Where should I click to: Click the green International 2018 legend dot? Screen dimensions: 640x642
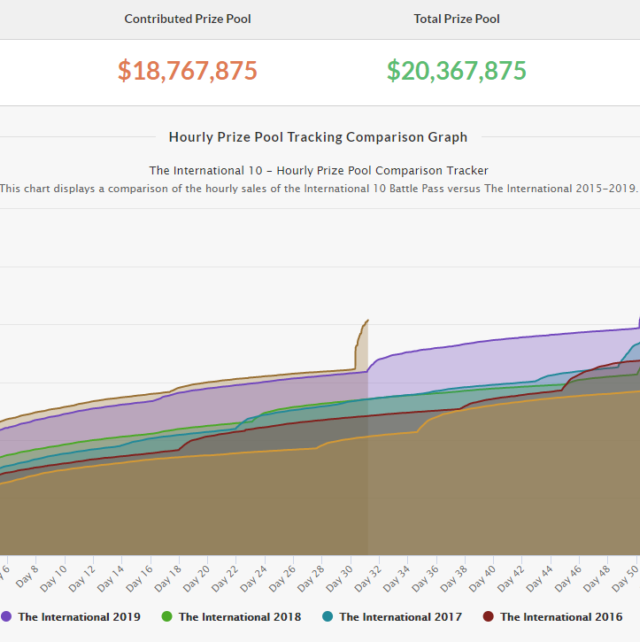point(167,617)
